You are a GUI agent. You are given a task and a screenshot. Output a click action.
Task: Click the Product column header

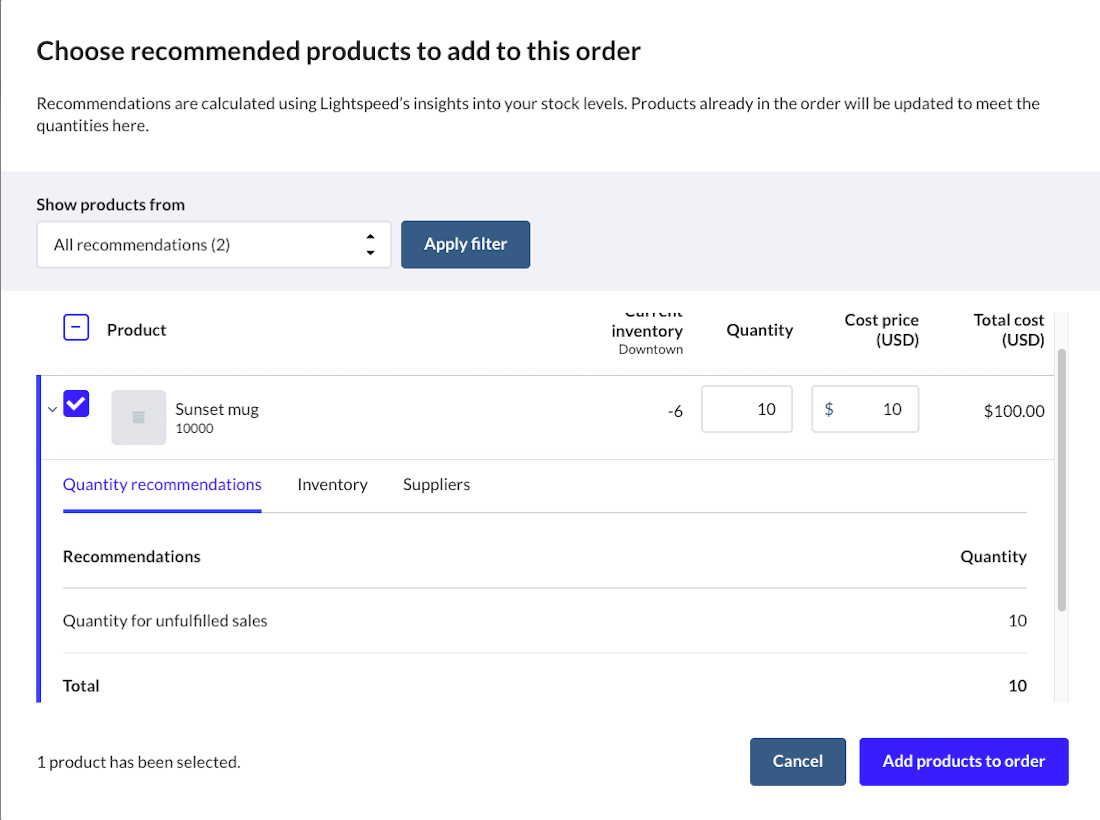[x=137, y=330]
